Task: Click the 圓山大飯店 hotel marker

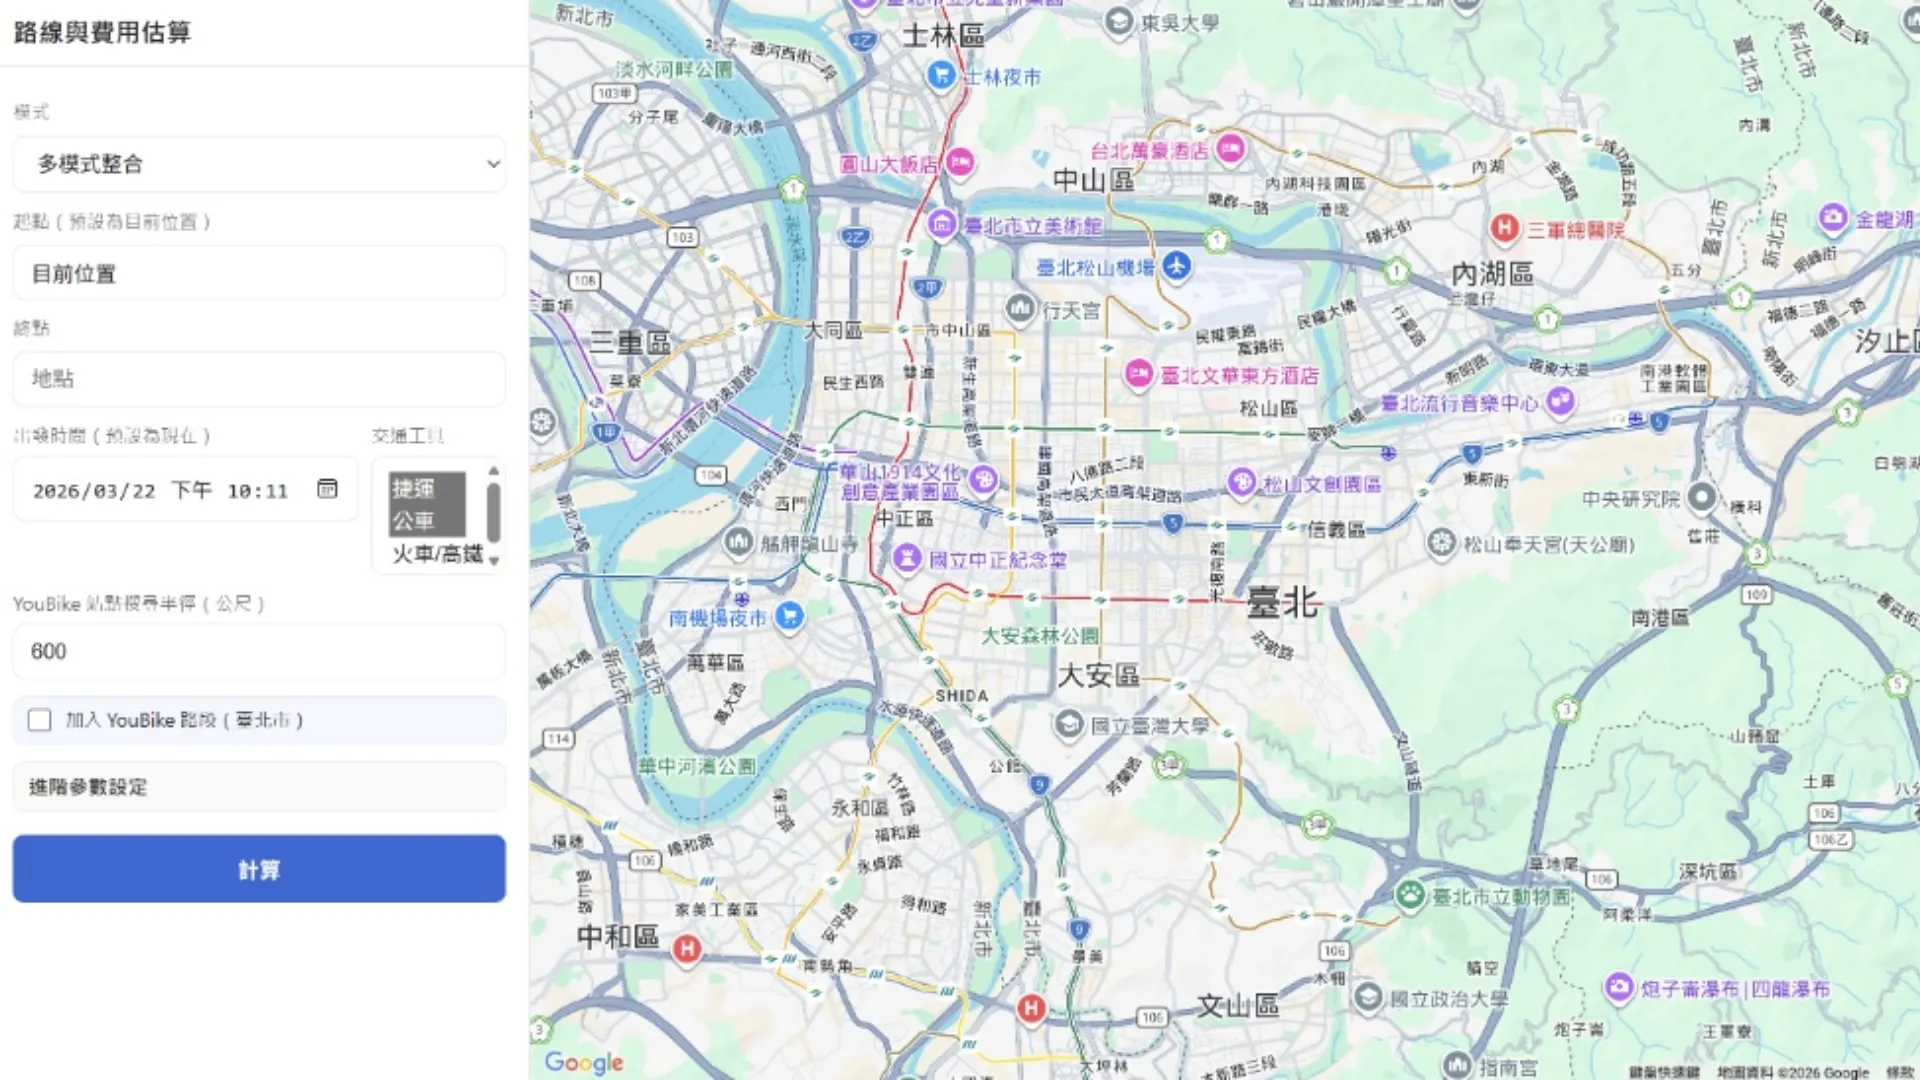Action: pyautogui.click(x=960, y=162)
